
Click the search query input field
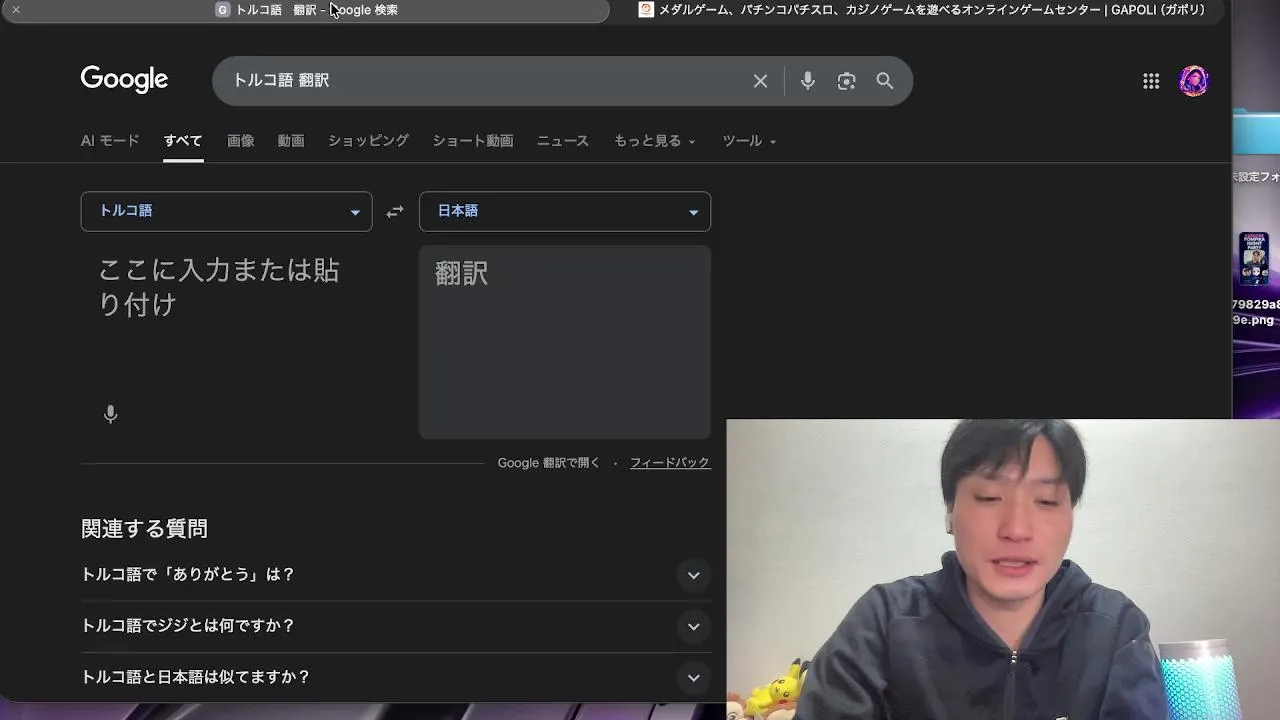pyautogui.click(x=485, y=81)
